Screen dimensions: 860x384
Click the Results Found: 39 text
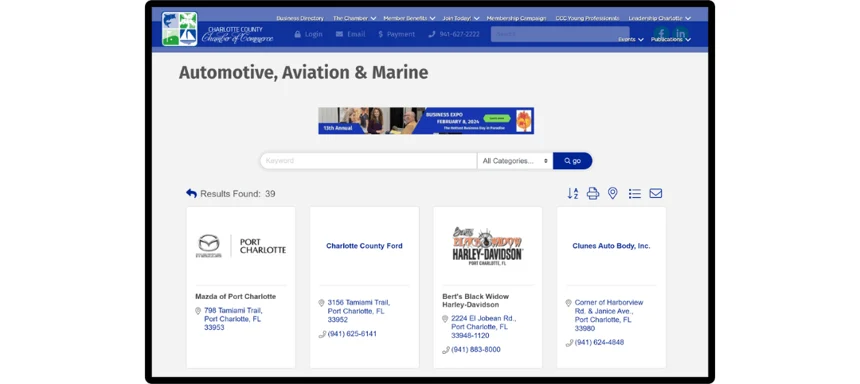pos(237,194)
